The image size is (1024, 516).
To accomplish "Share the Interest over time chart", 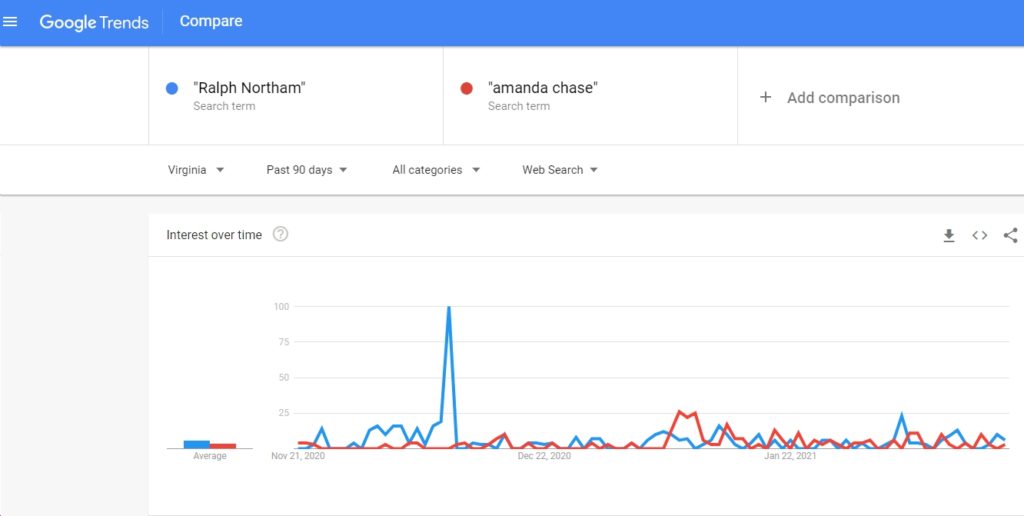I will click(1010, 235).
